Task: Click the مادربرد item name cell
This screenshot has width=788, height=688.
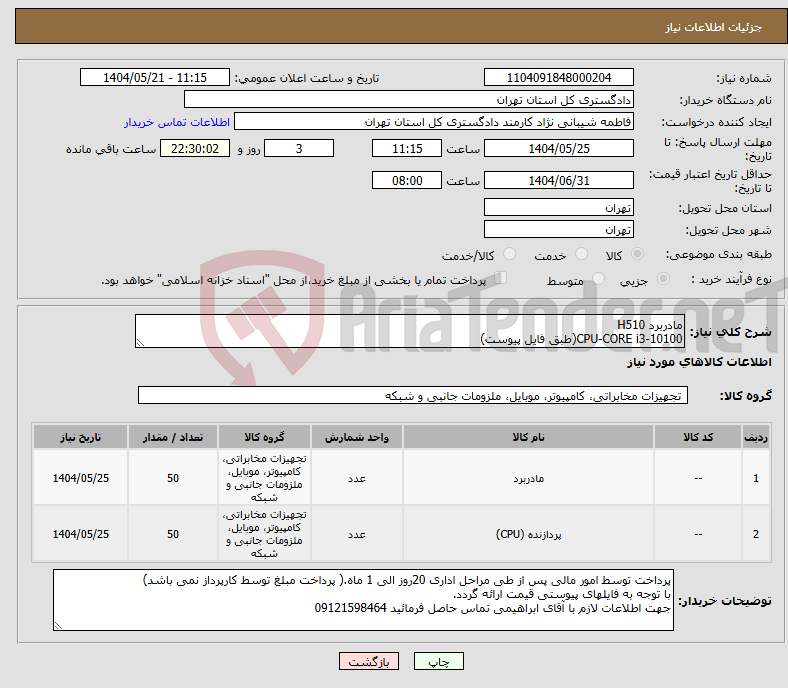Action: [x=528, y=477]
